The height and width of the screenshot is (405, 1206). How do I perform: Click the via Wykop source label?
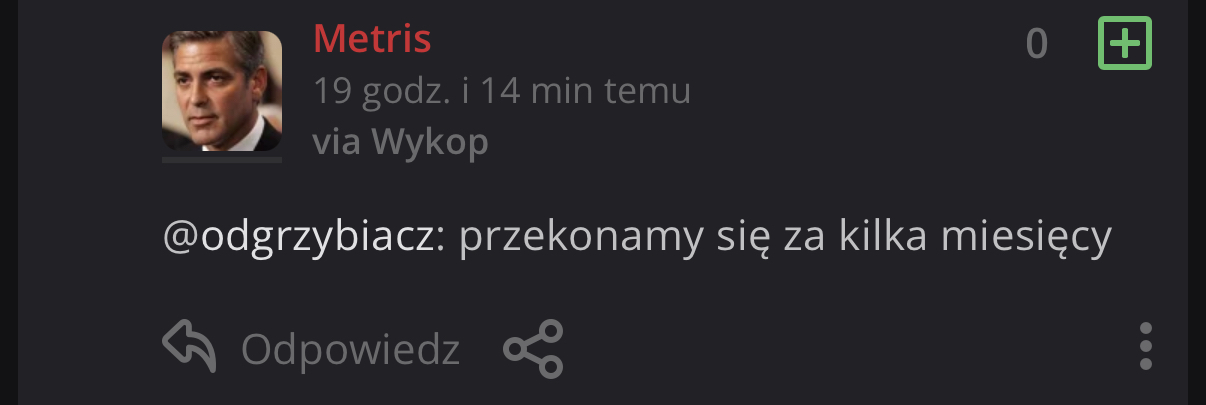[x=401, y=142]
